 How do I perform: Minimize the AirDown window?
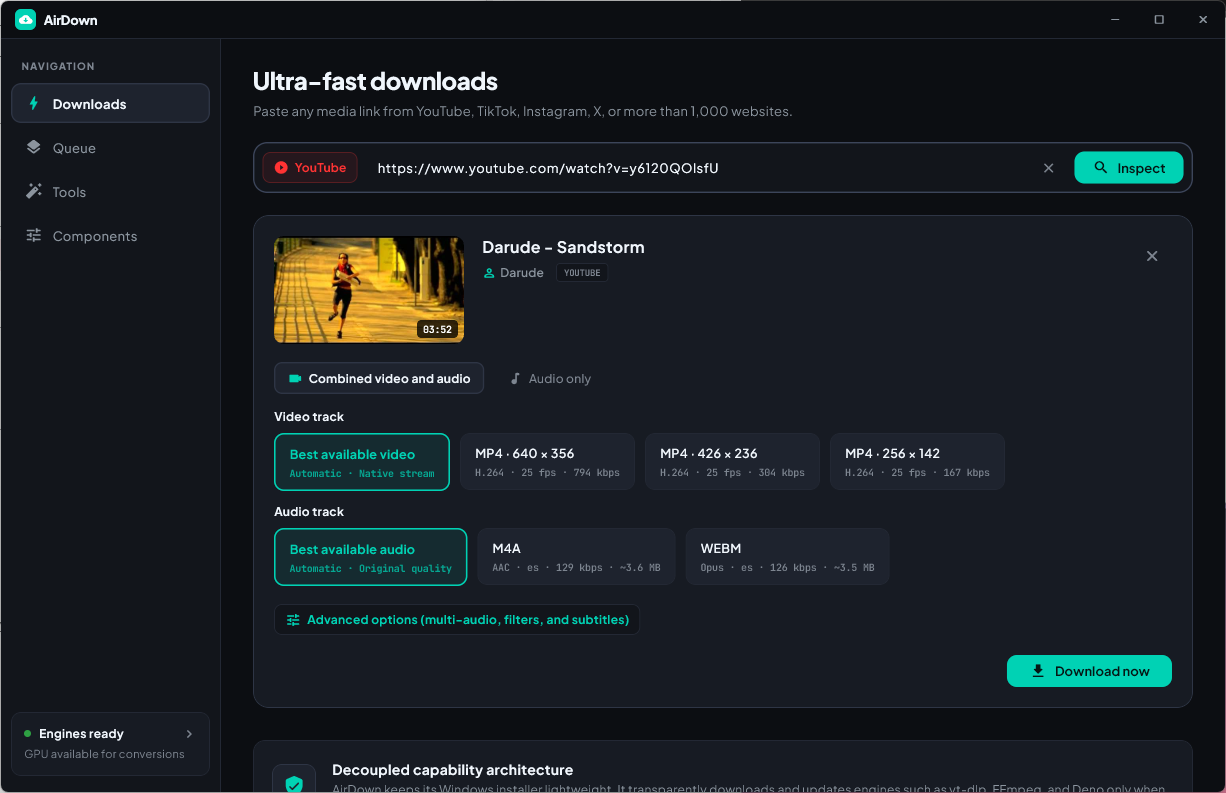[1115, 20]
